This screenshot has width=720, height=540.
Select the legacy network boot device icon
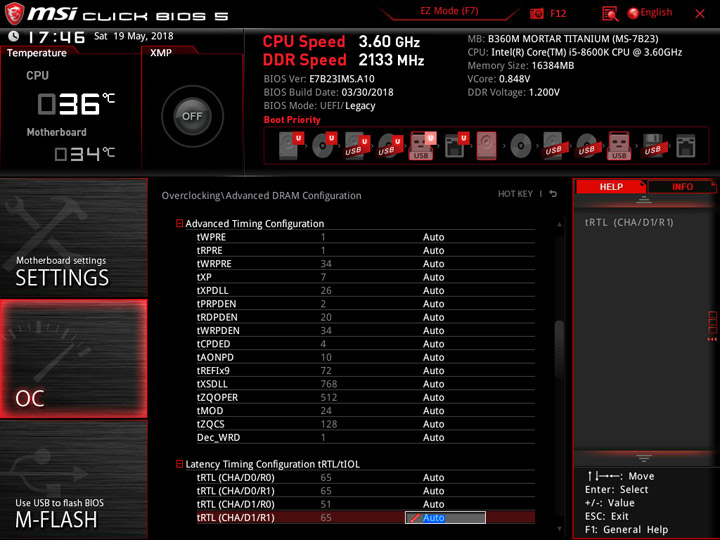pos(686,146)
